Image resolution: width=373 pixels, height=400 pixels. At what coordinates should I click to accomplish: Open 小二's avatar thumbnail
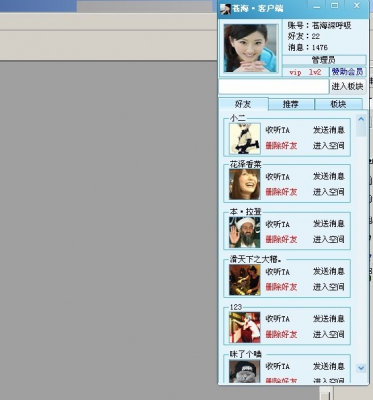coord(244,139)
